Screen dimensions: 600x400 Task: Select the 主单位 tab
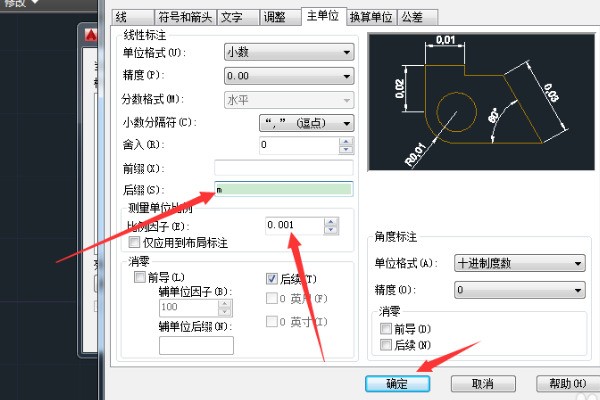coord(323,16)
